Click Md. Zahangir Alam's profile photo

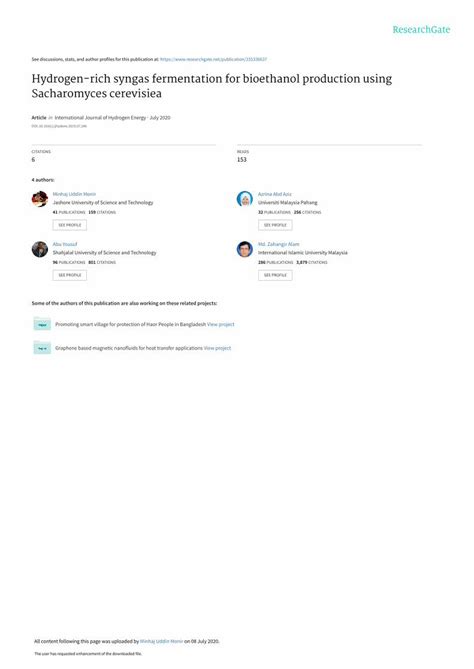(245, 249)
